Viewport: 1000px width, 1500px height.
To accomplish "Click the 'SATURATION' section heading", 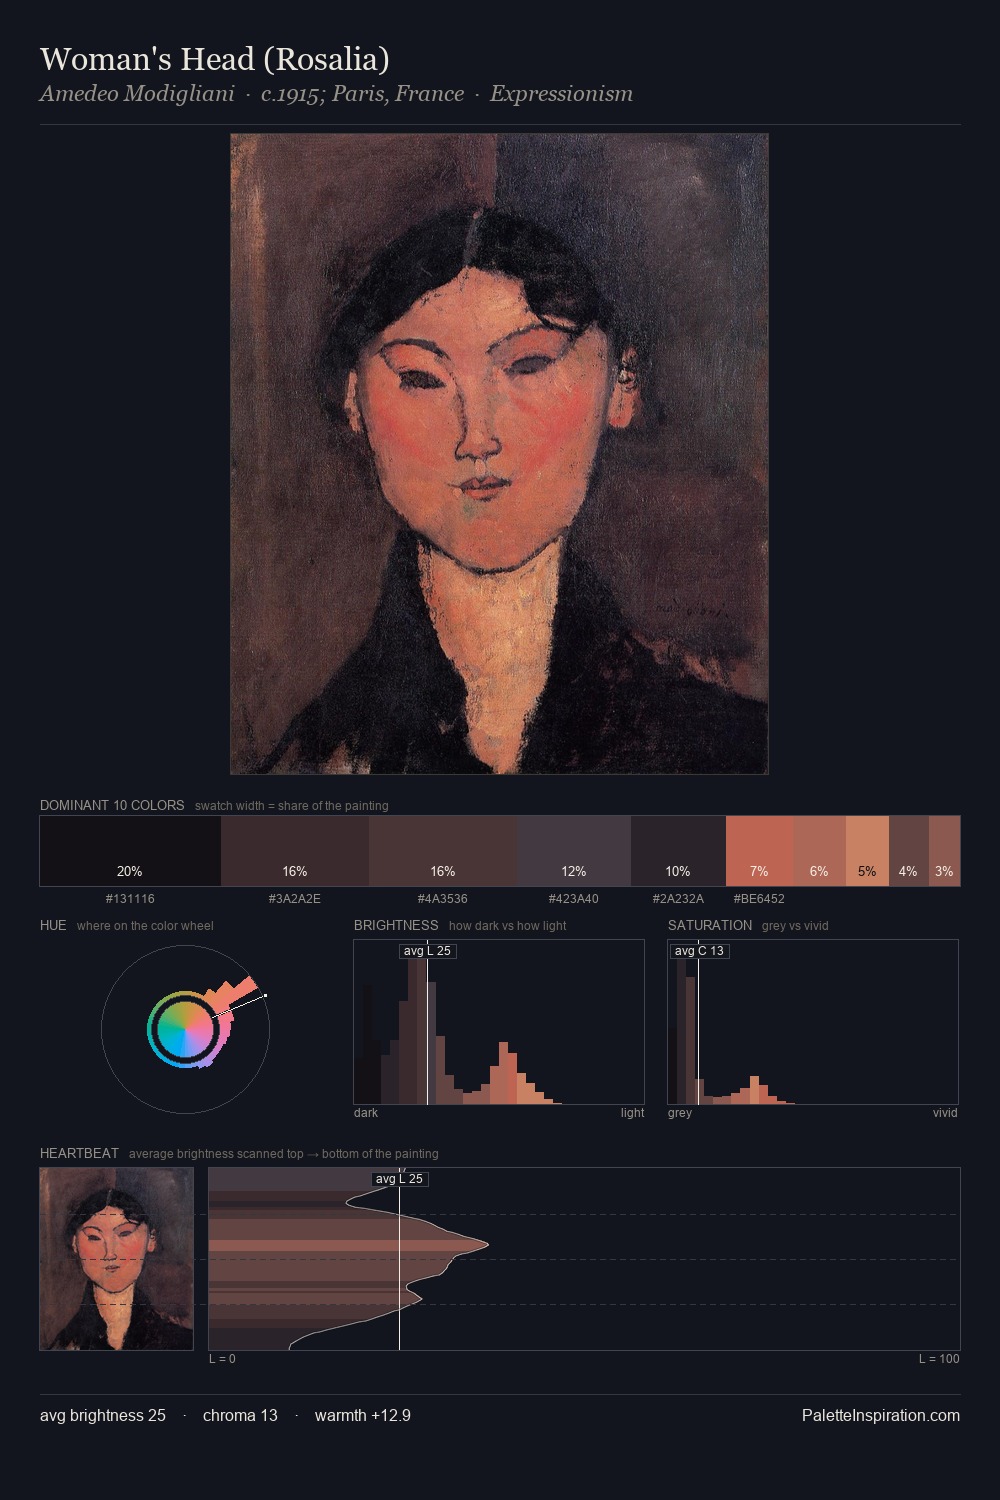I will tap(710, 925).
